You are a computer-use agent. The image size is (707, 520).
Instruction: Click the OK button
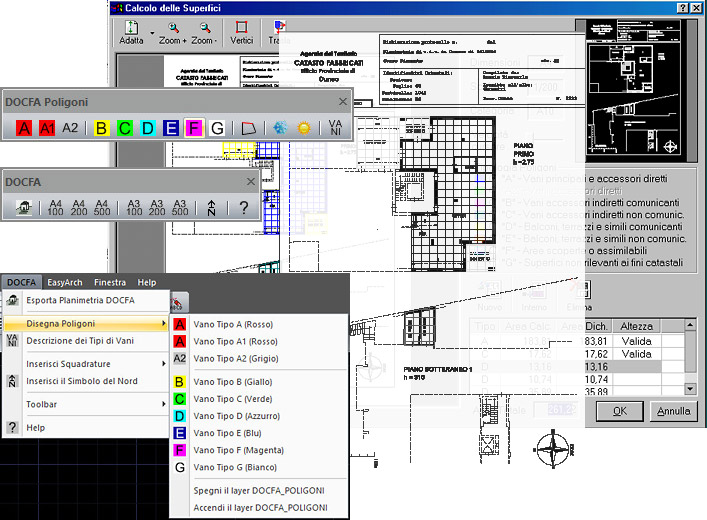point(620,410)
